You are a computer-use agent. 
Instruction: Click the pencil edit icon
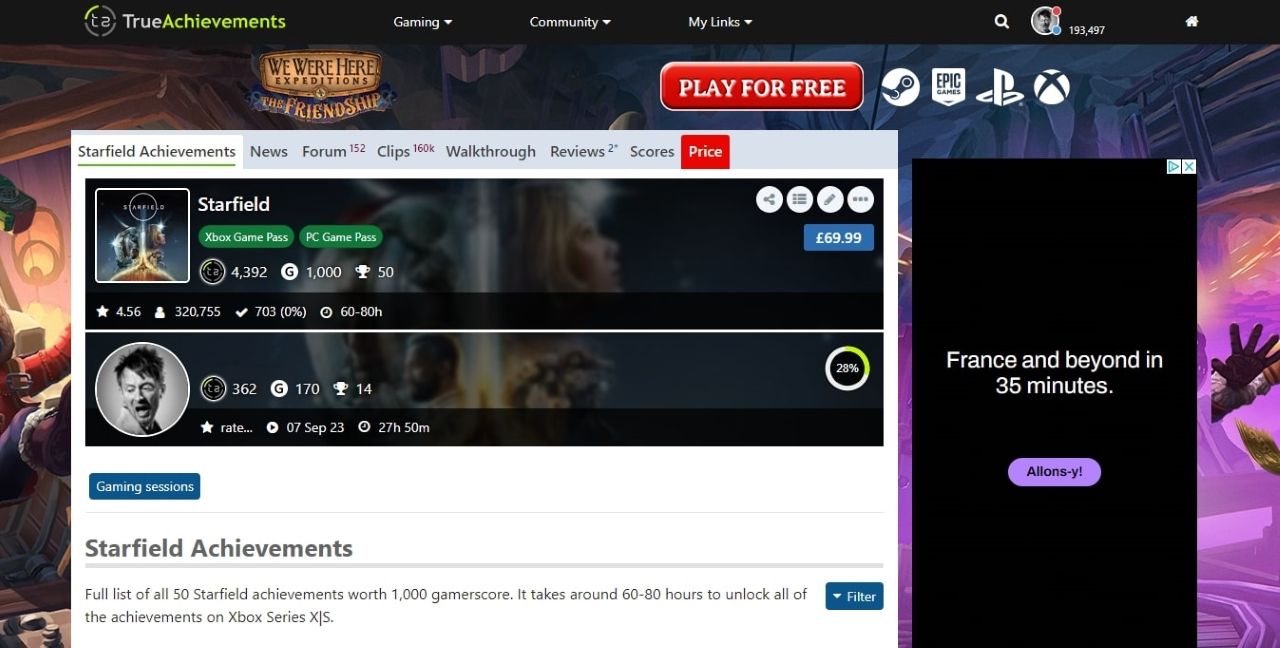[x=830, y=199]
